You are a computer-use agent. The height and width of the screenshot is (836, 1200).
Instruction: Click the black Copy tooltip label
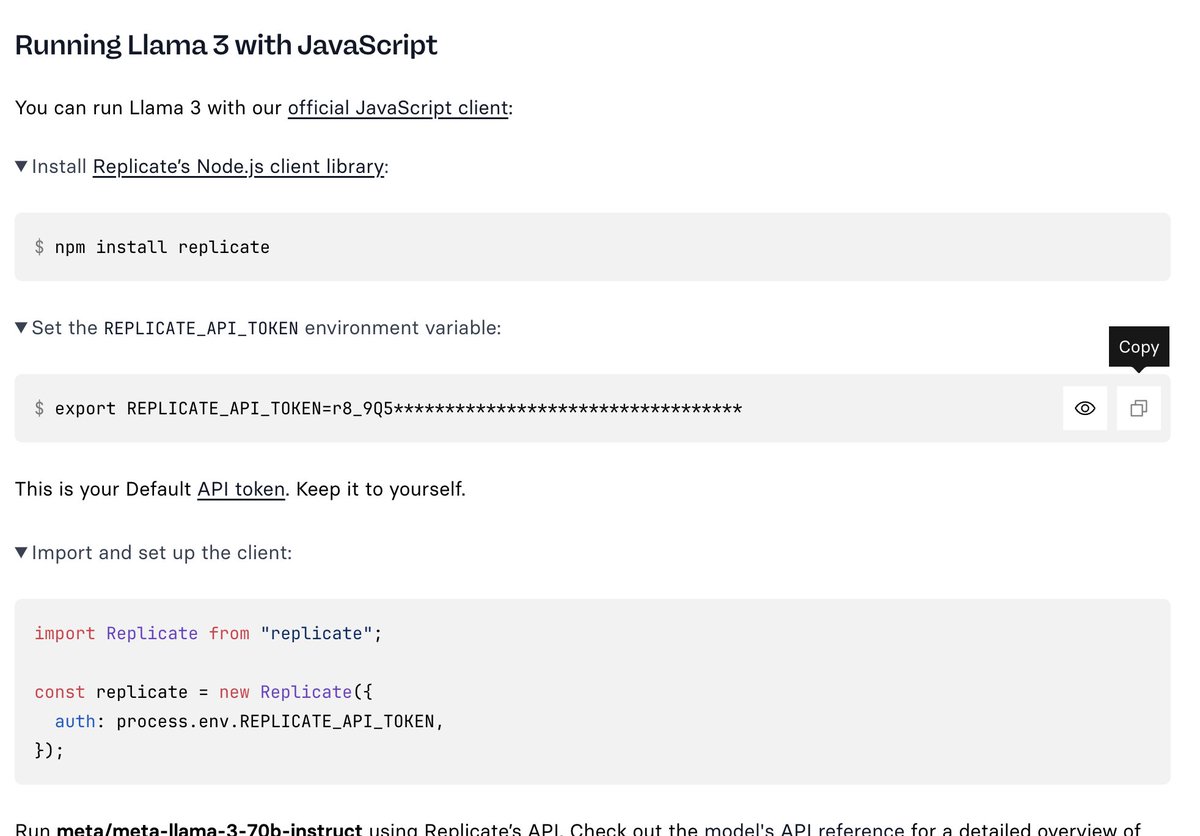pyautogui.click(x=1138, y=347)
